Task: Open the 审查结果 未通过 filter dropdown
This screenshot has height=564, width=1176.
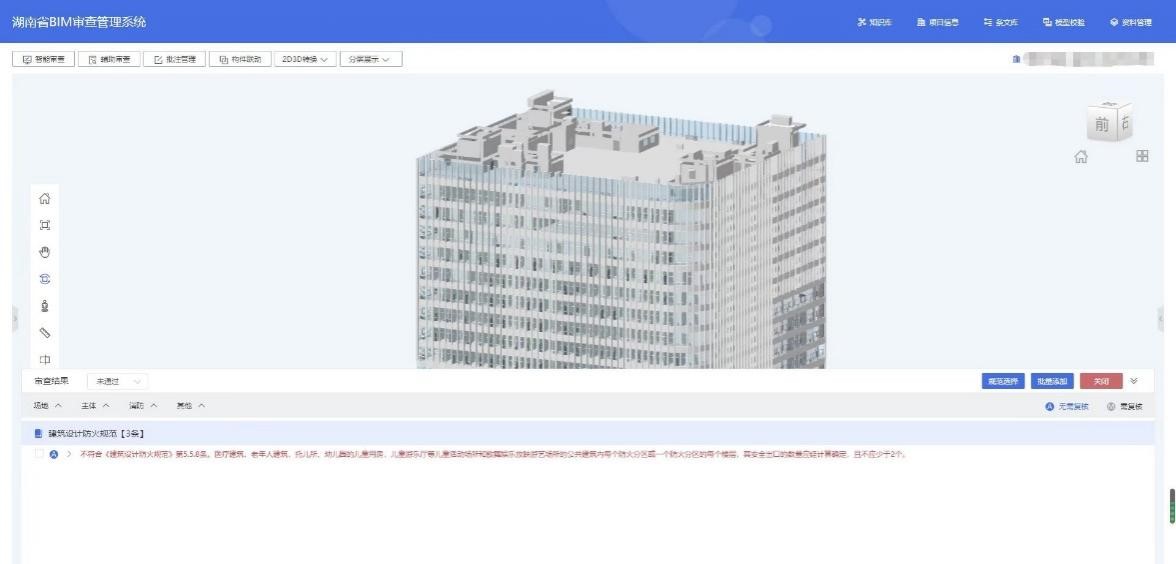Action: click(118, 382)
